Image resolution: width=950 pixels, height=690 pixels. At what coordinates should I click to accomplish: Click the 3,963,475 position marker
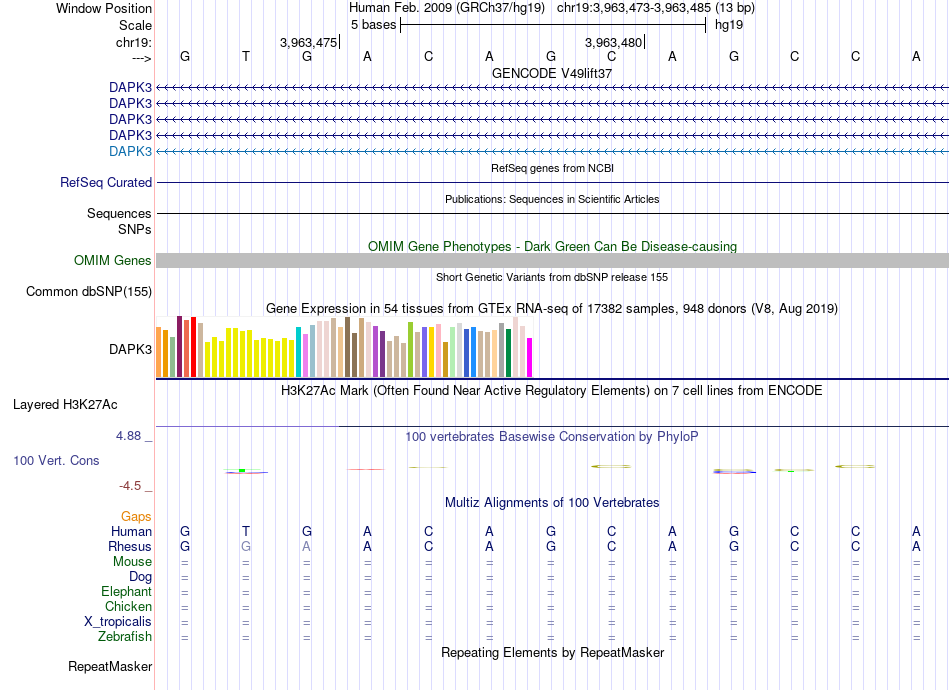tap(308, 42)
